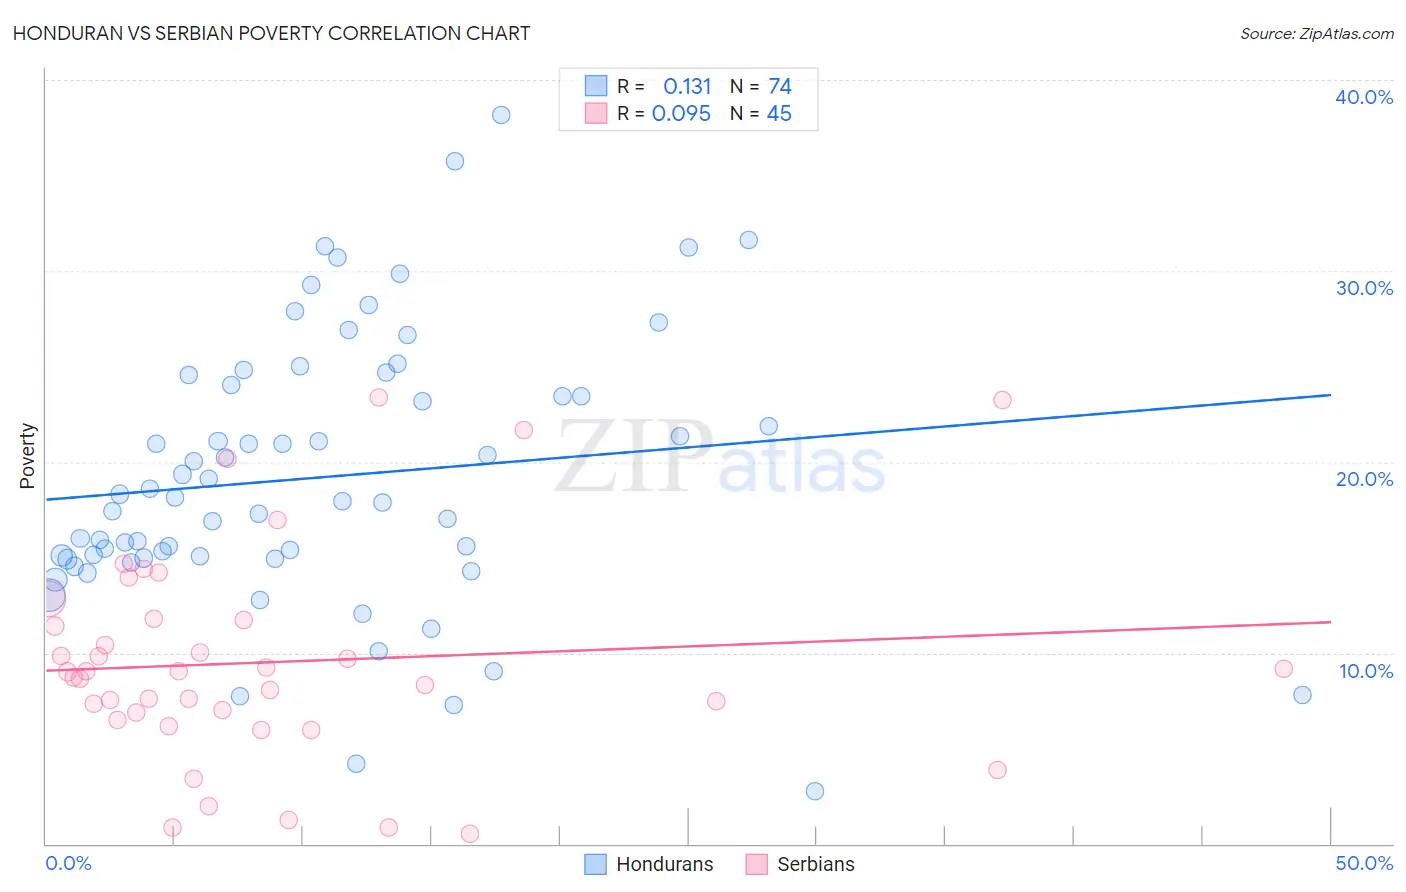1406x892 pixels.
Task: Click the 20.0% y-axis label
Action: [1364, 479]
